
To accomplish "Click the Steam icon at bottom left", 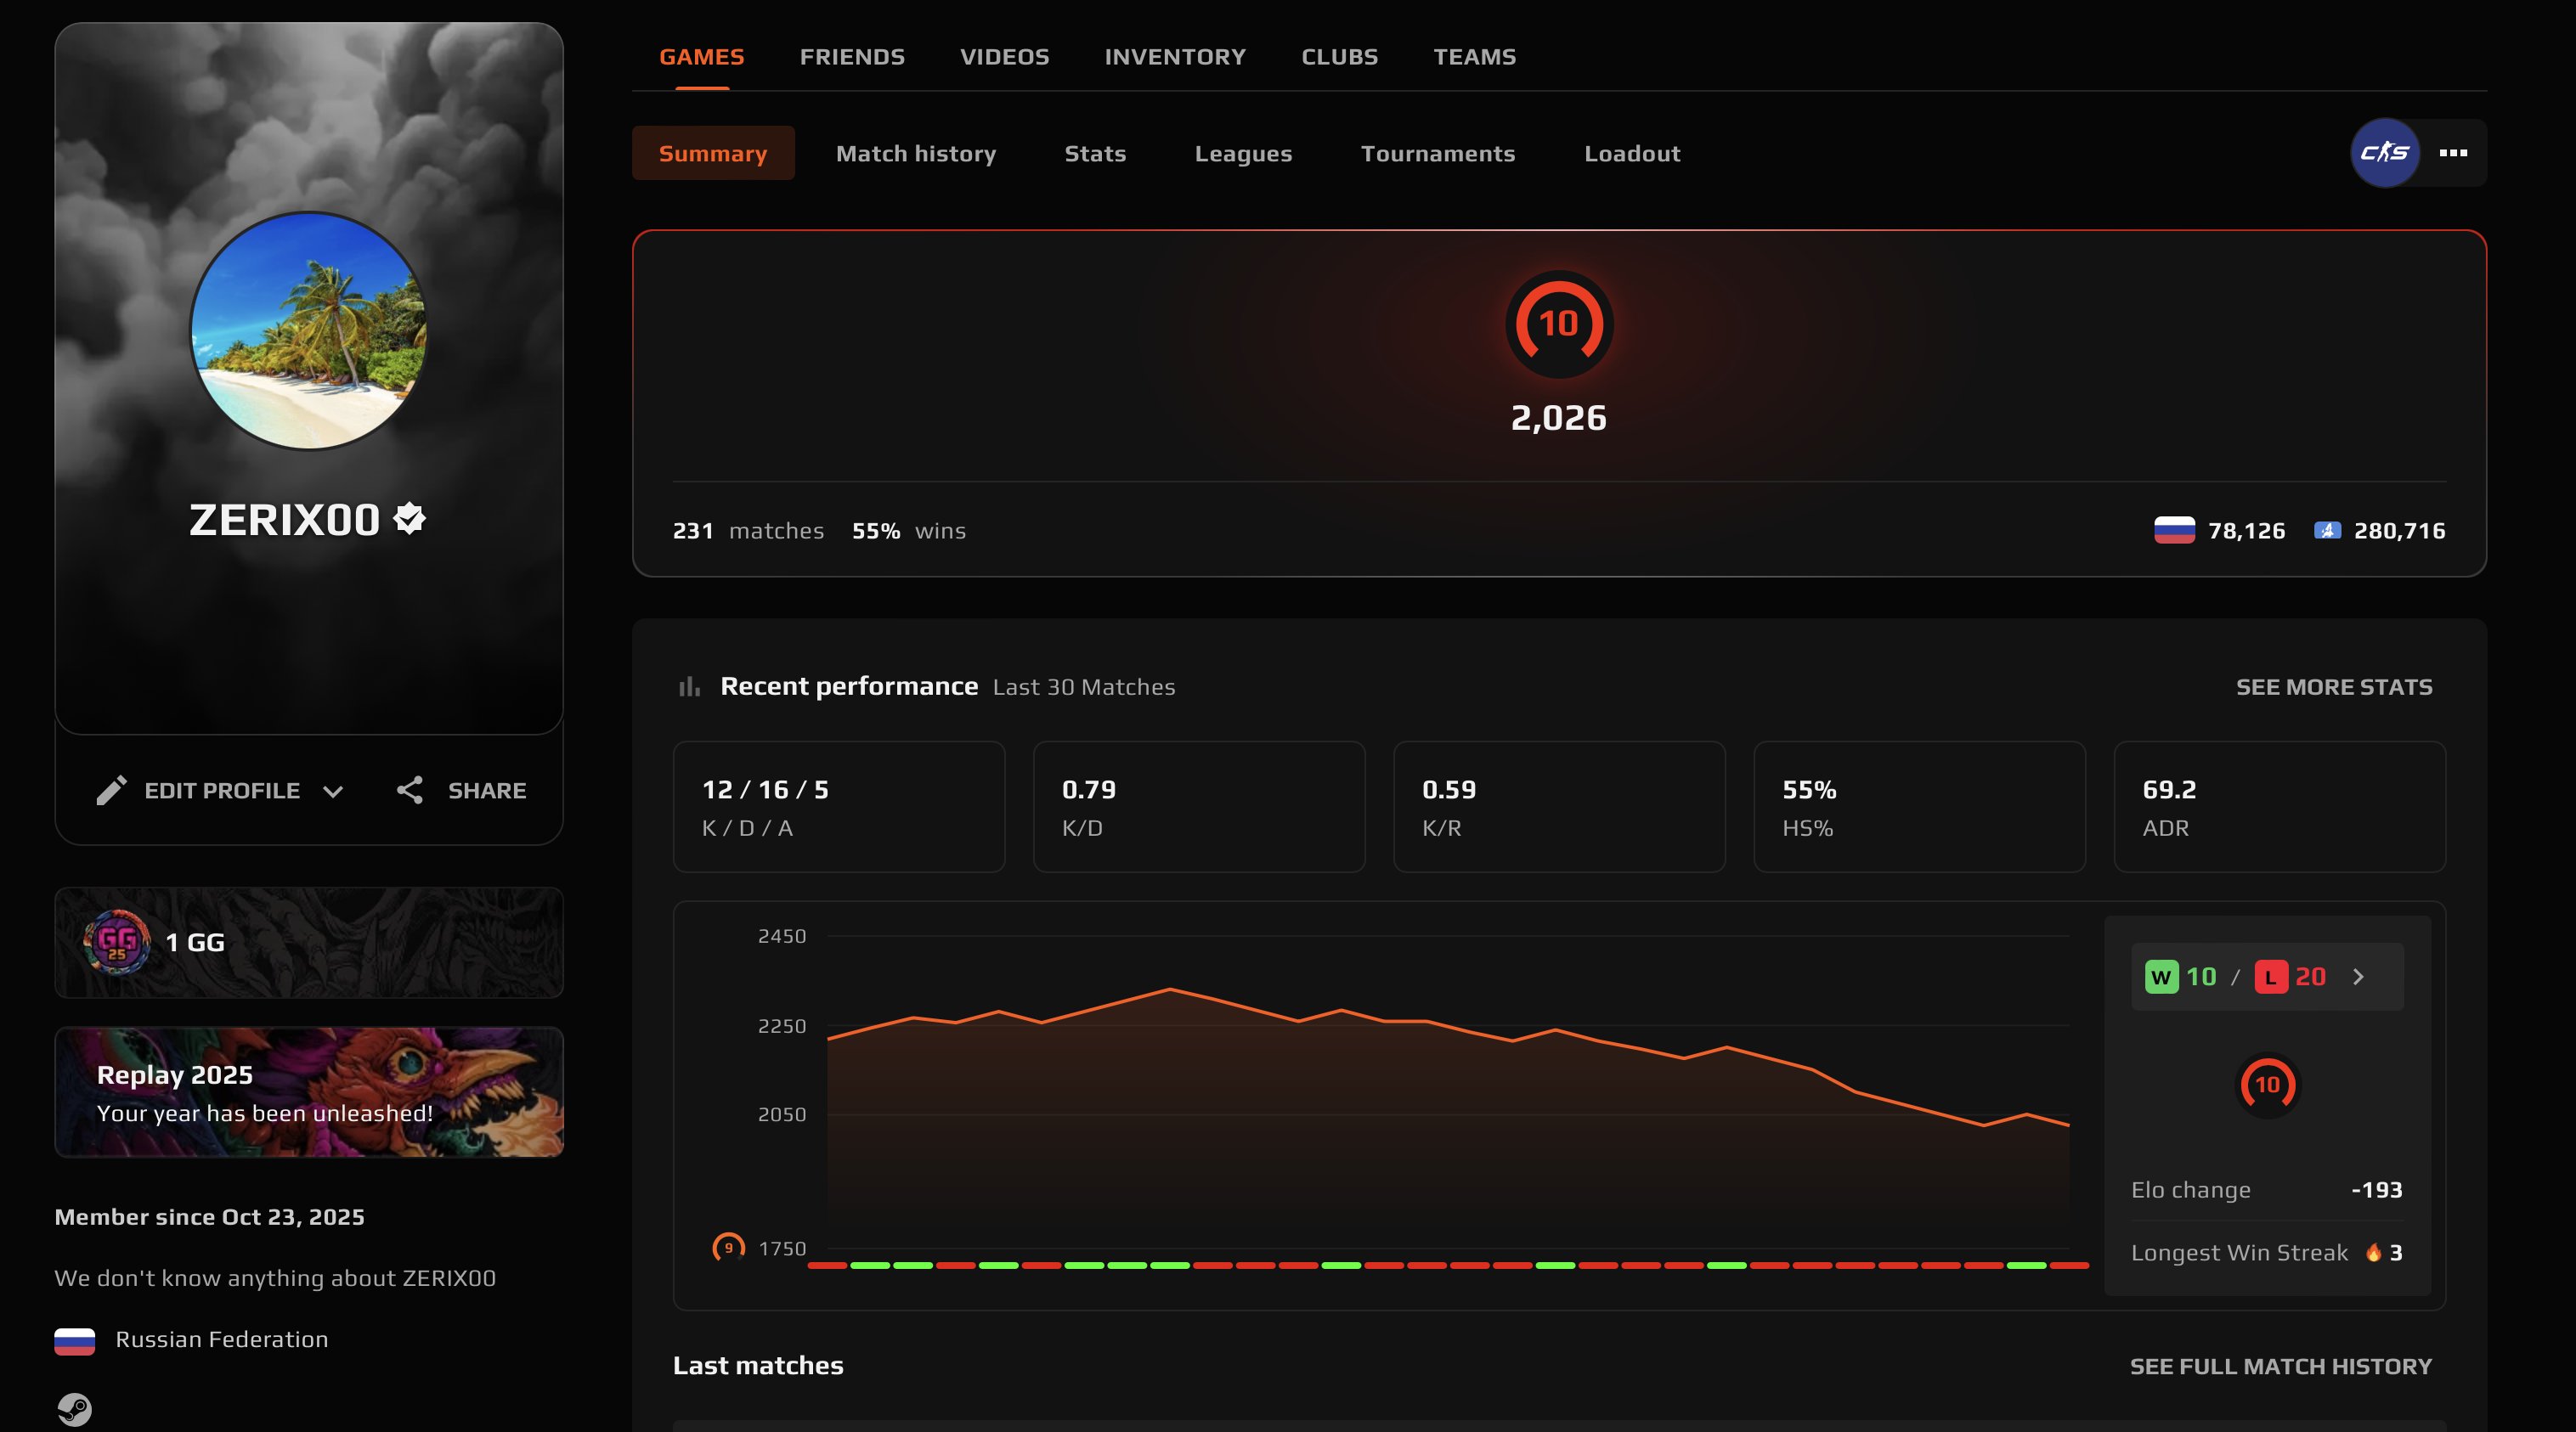I will [74, 1410].
